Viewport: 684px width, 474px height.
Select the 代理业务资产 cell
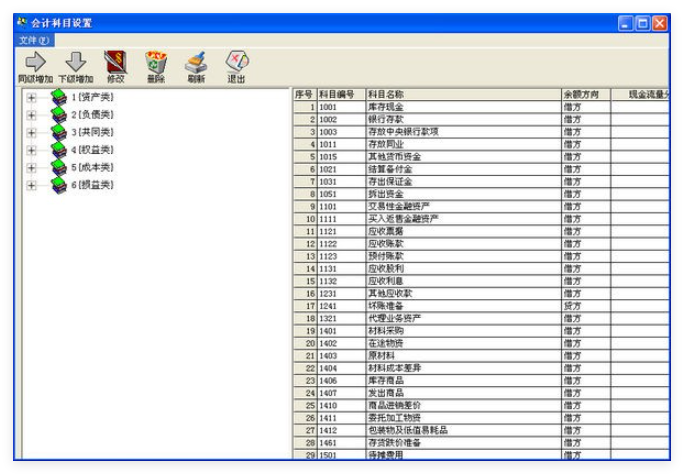tap(463, 318)
